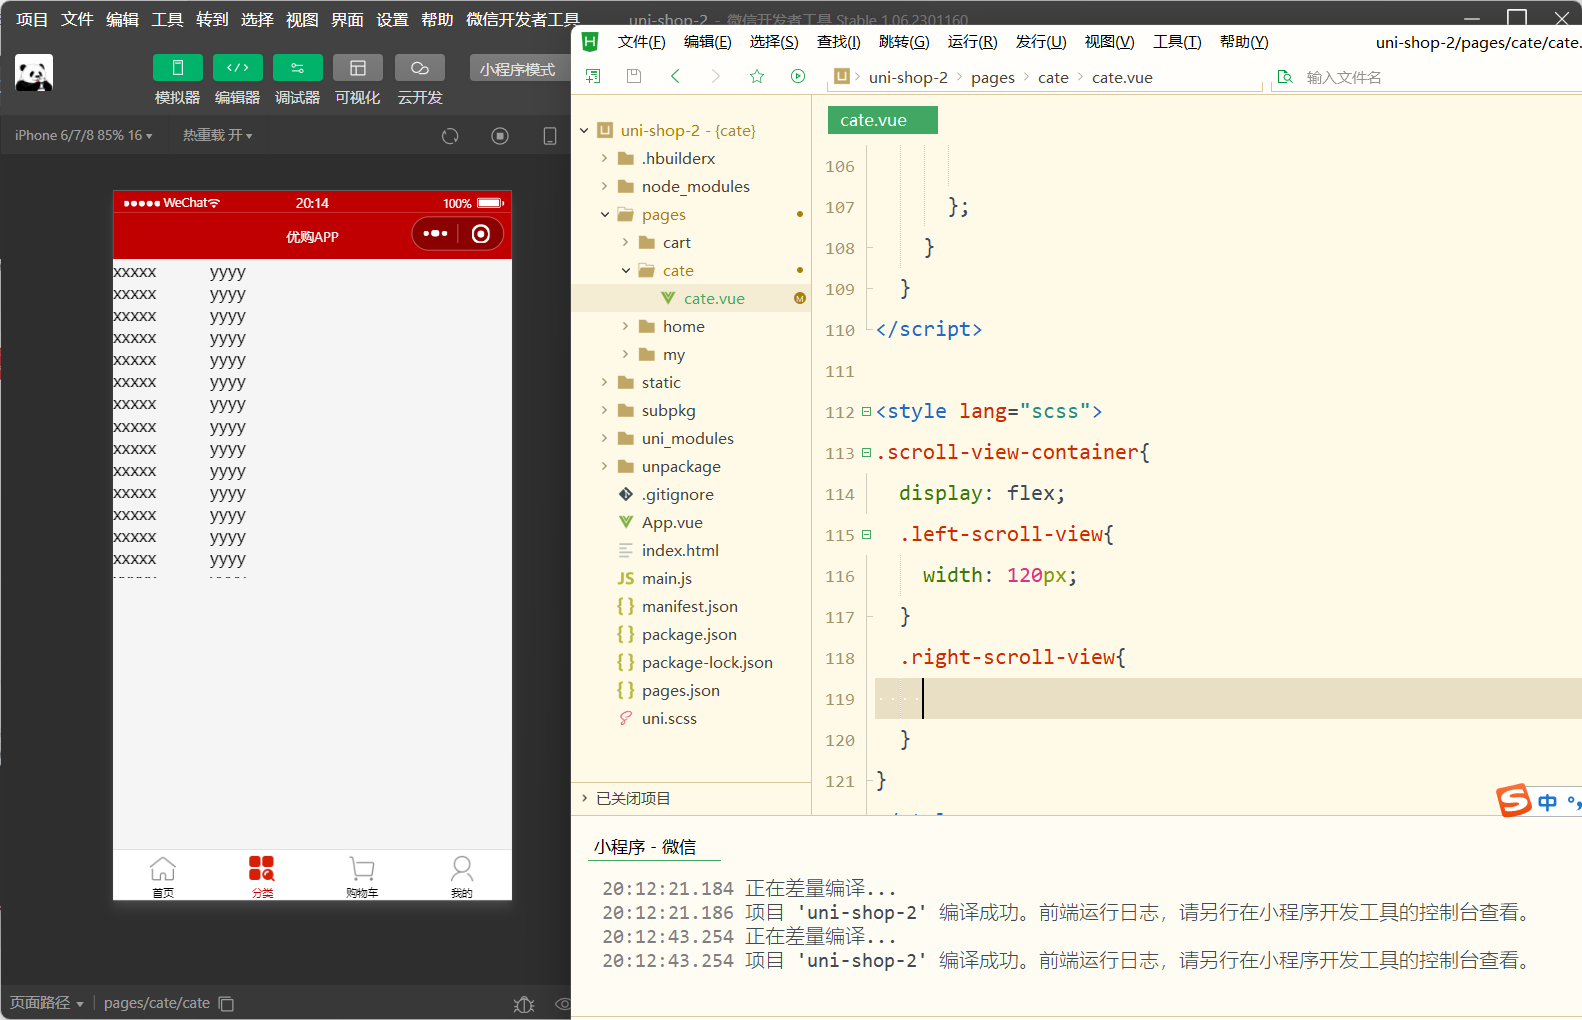Click the run play icon
This screenshot has height=1020, width=1582.
click(x=798, y=76)
